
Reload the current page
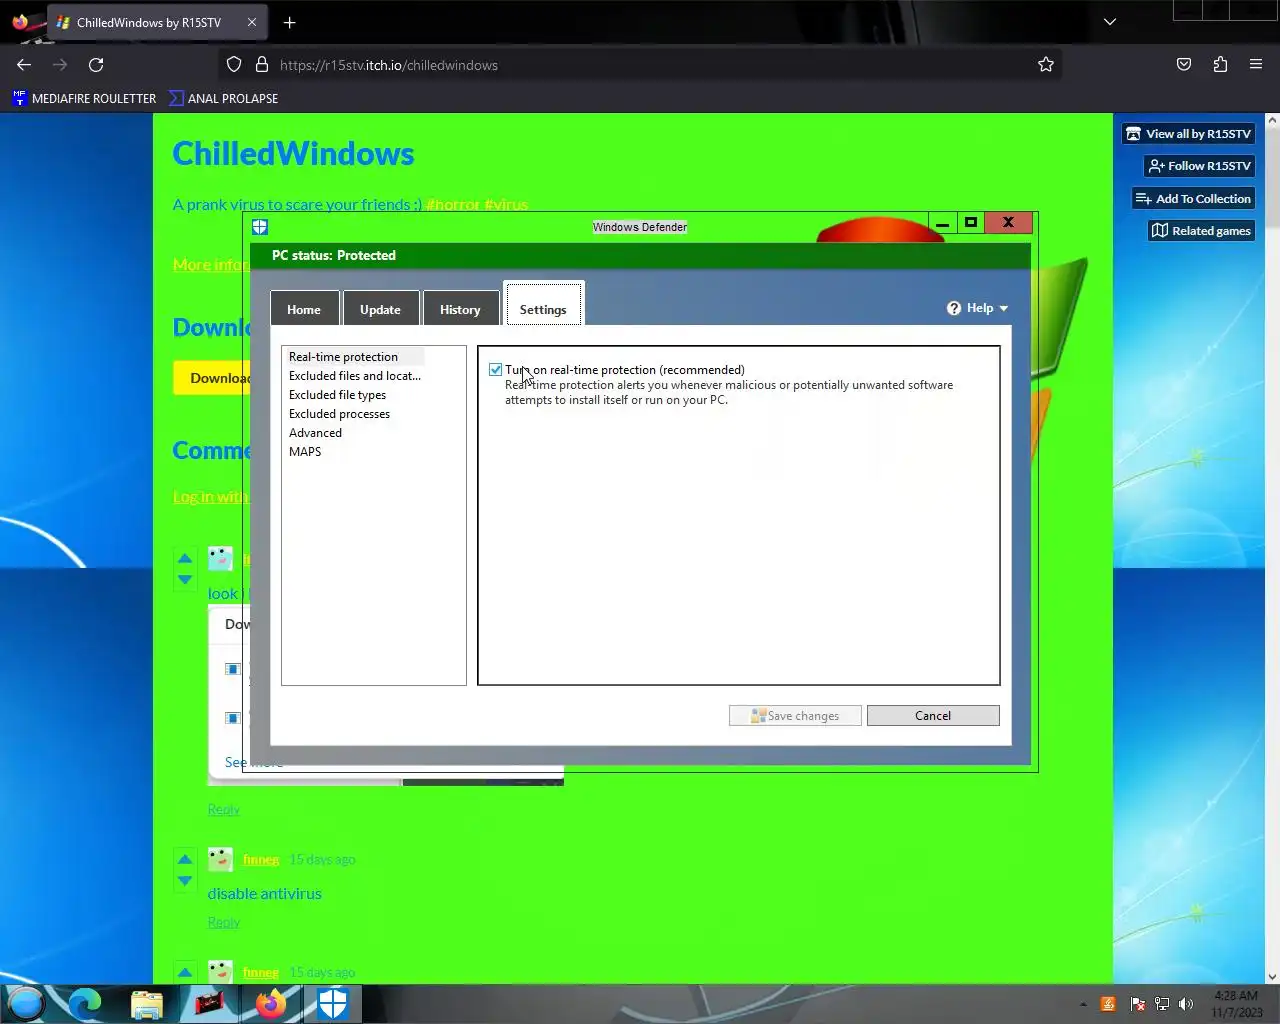click(96, 65)
